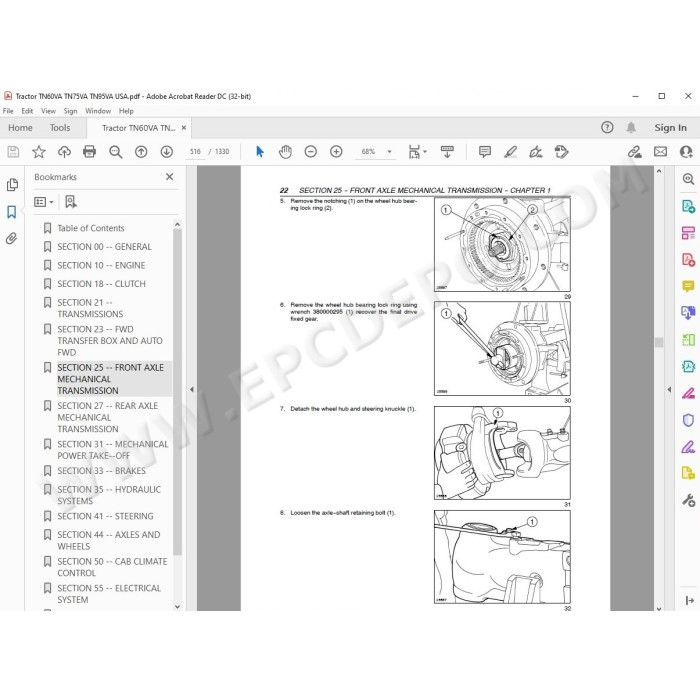
Task: Open Export PDF tool in right pane
Action: [688, 206]
